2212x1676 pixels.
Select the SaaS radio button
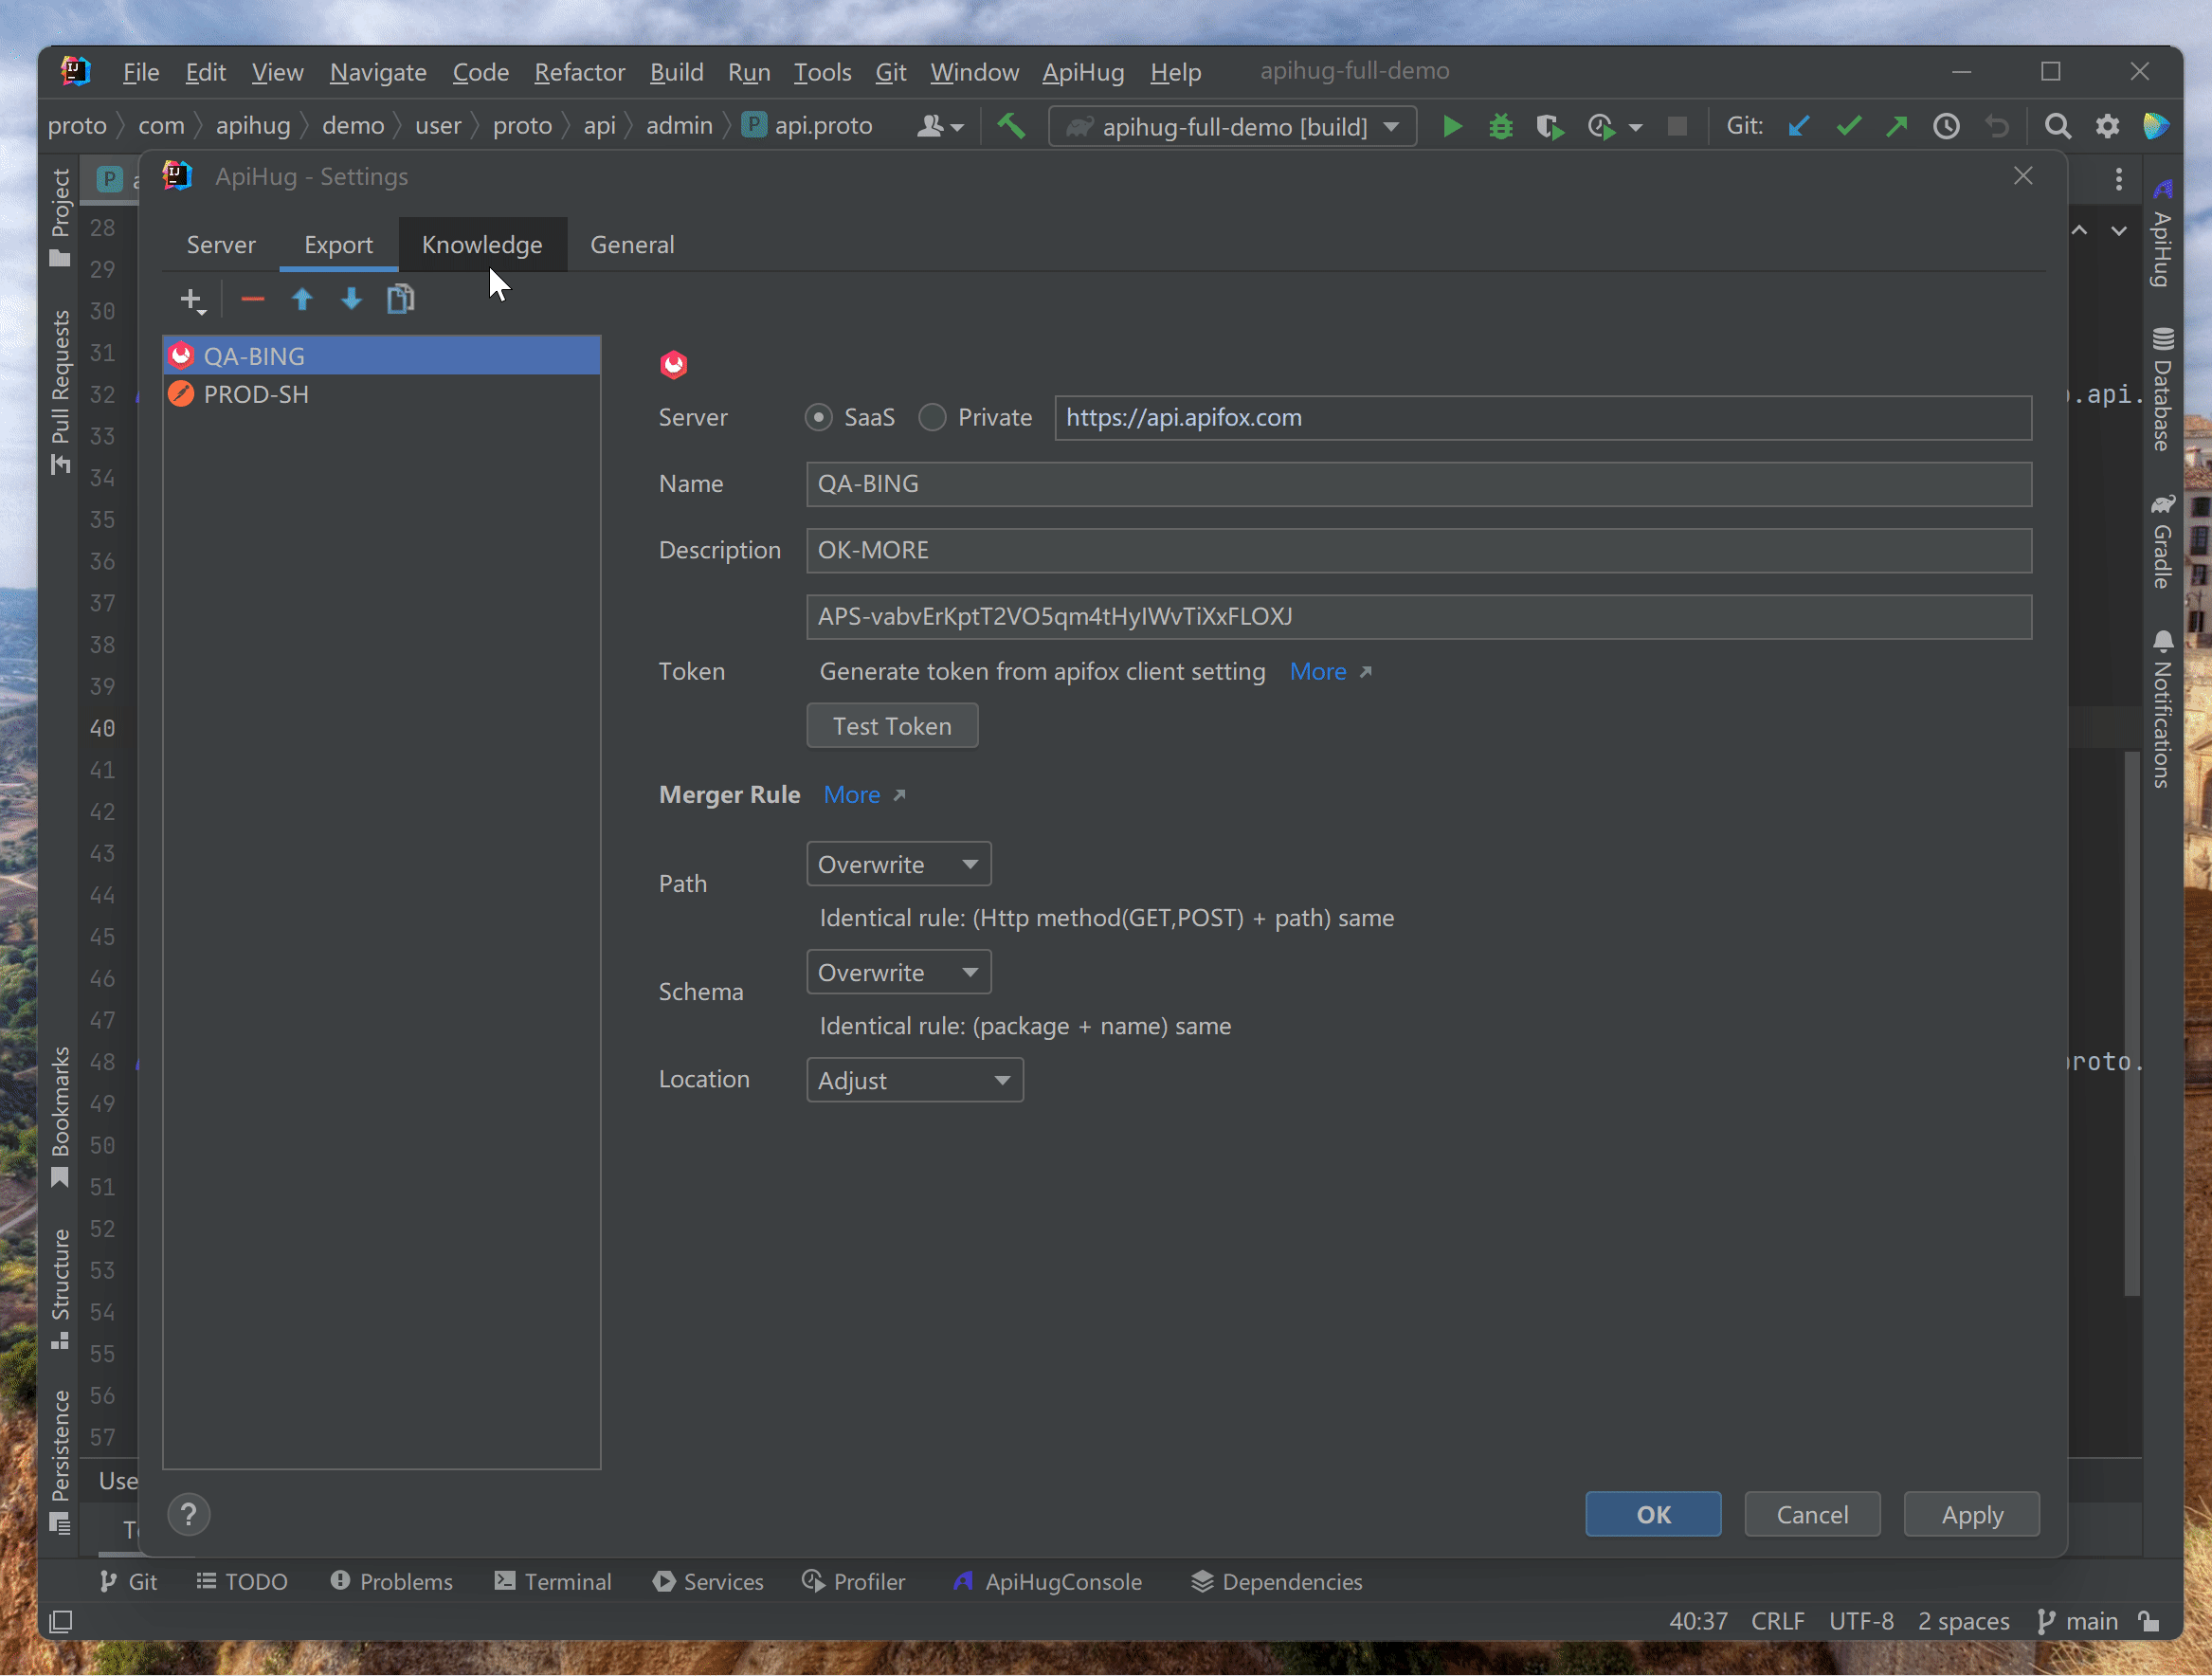(x=819, y=418)
